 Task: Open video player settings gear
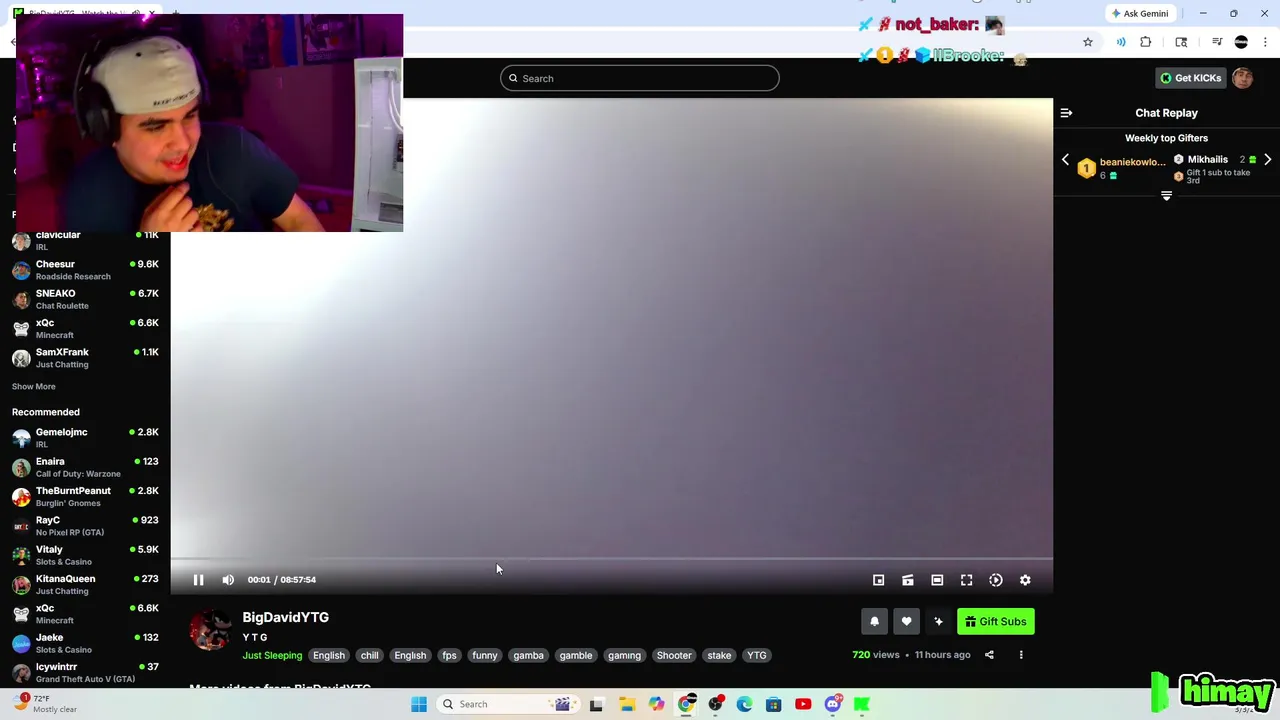tap(1025, 580)
